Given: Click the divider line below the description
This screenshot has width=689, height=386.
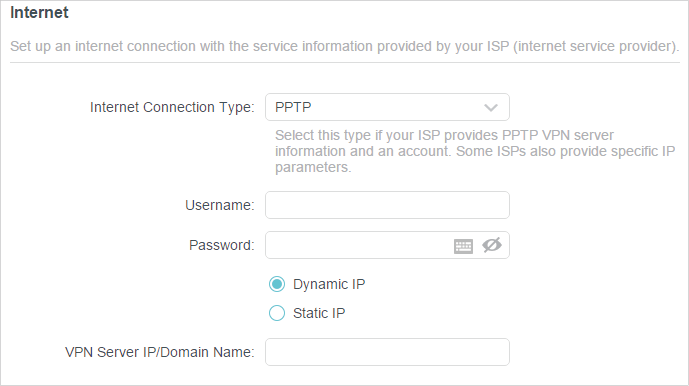Looking at the screenshot, I should click(x=345, y=62).
